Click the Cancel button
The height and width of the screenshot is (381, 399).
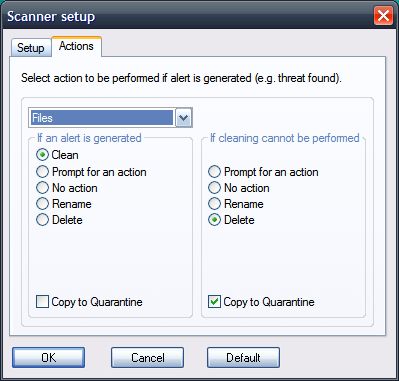point(148,358)
